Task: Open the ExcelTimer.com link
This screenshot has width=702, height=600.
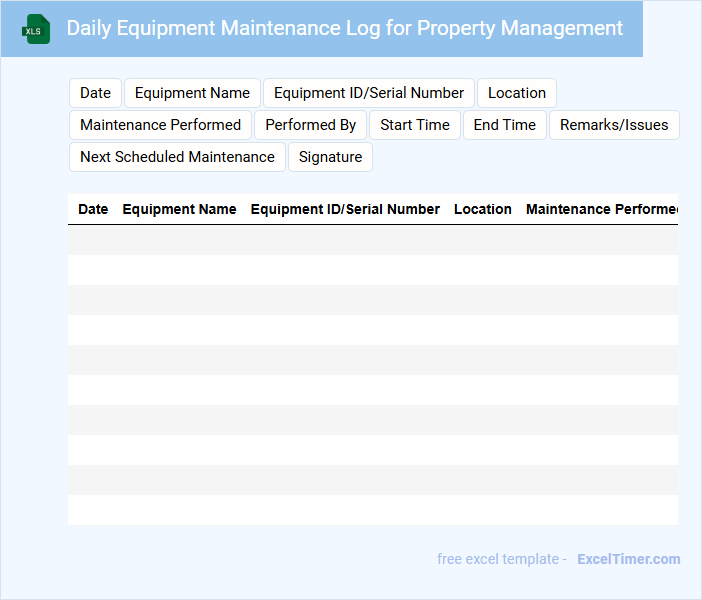Action: point(629,559)
